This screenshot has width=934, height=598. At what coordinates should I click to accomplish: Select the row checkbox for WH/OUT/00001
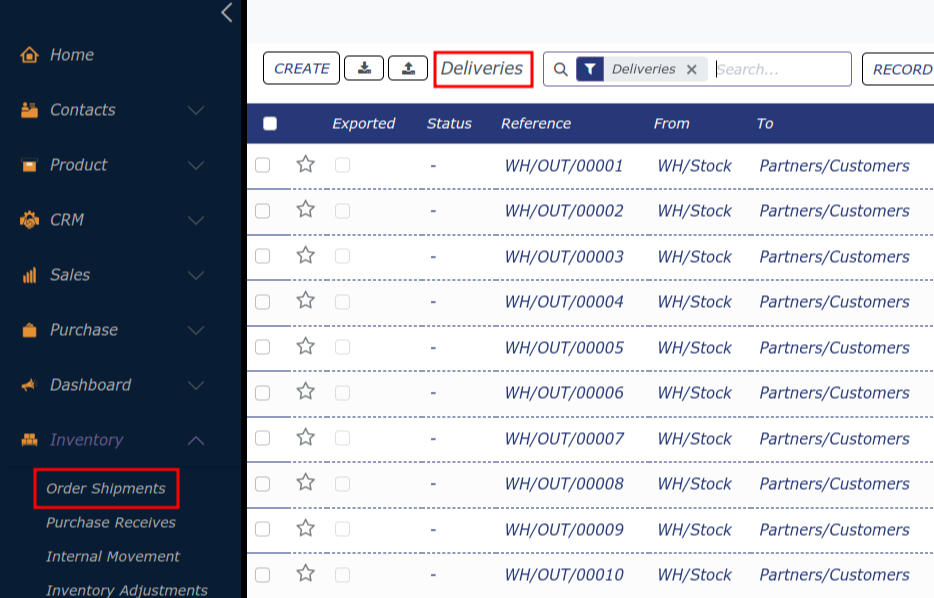click(x=263, y=165)
